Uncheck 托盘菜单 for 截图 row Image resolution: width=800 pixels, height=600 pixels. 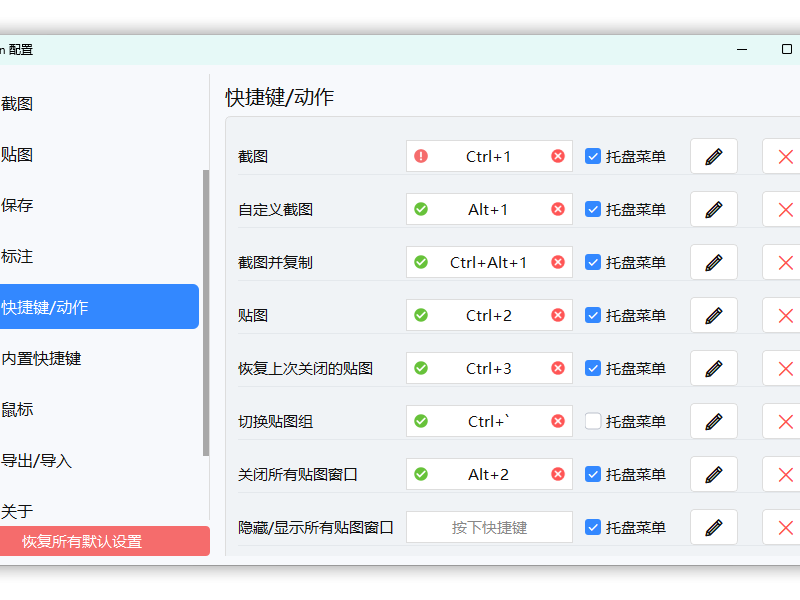[592, 156]
